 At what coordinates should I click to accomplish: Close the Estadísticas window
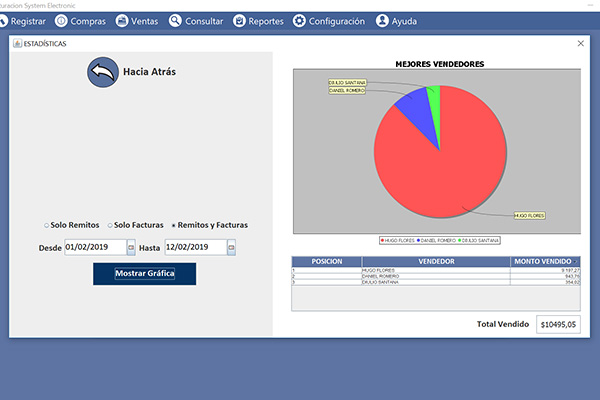[x=581, y=44]
